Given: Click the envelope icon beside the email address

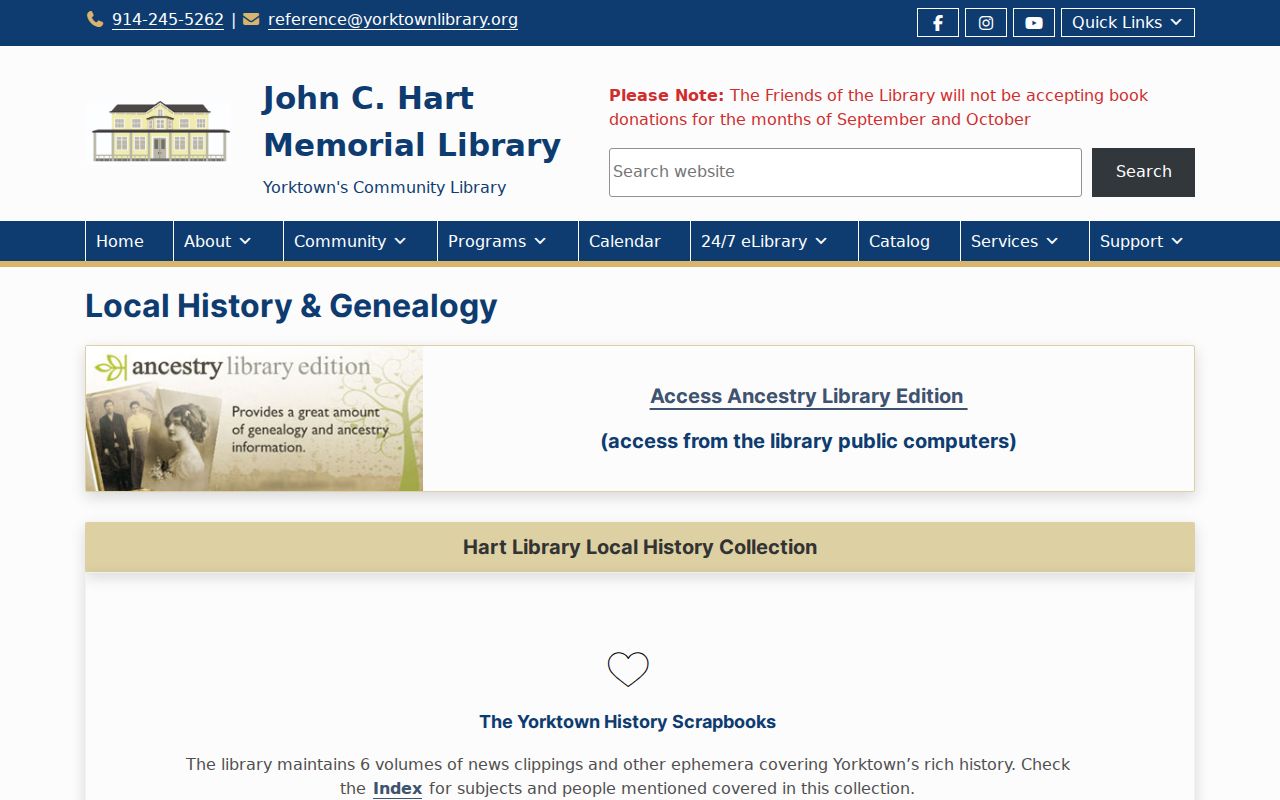Looking at the screenshot, I should pyautogui.click(x=251, y=19).
